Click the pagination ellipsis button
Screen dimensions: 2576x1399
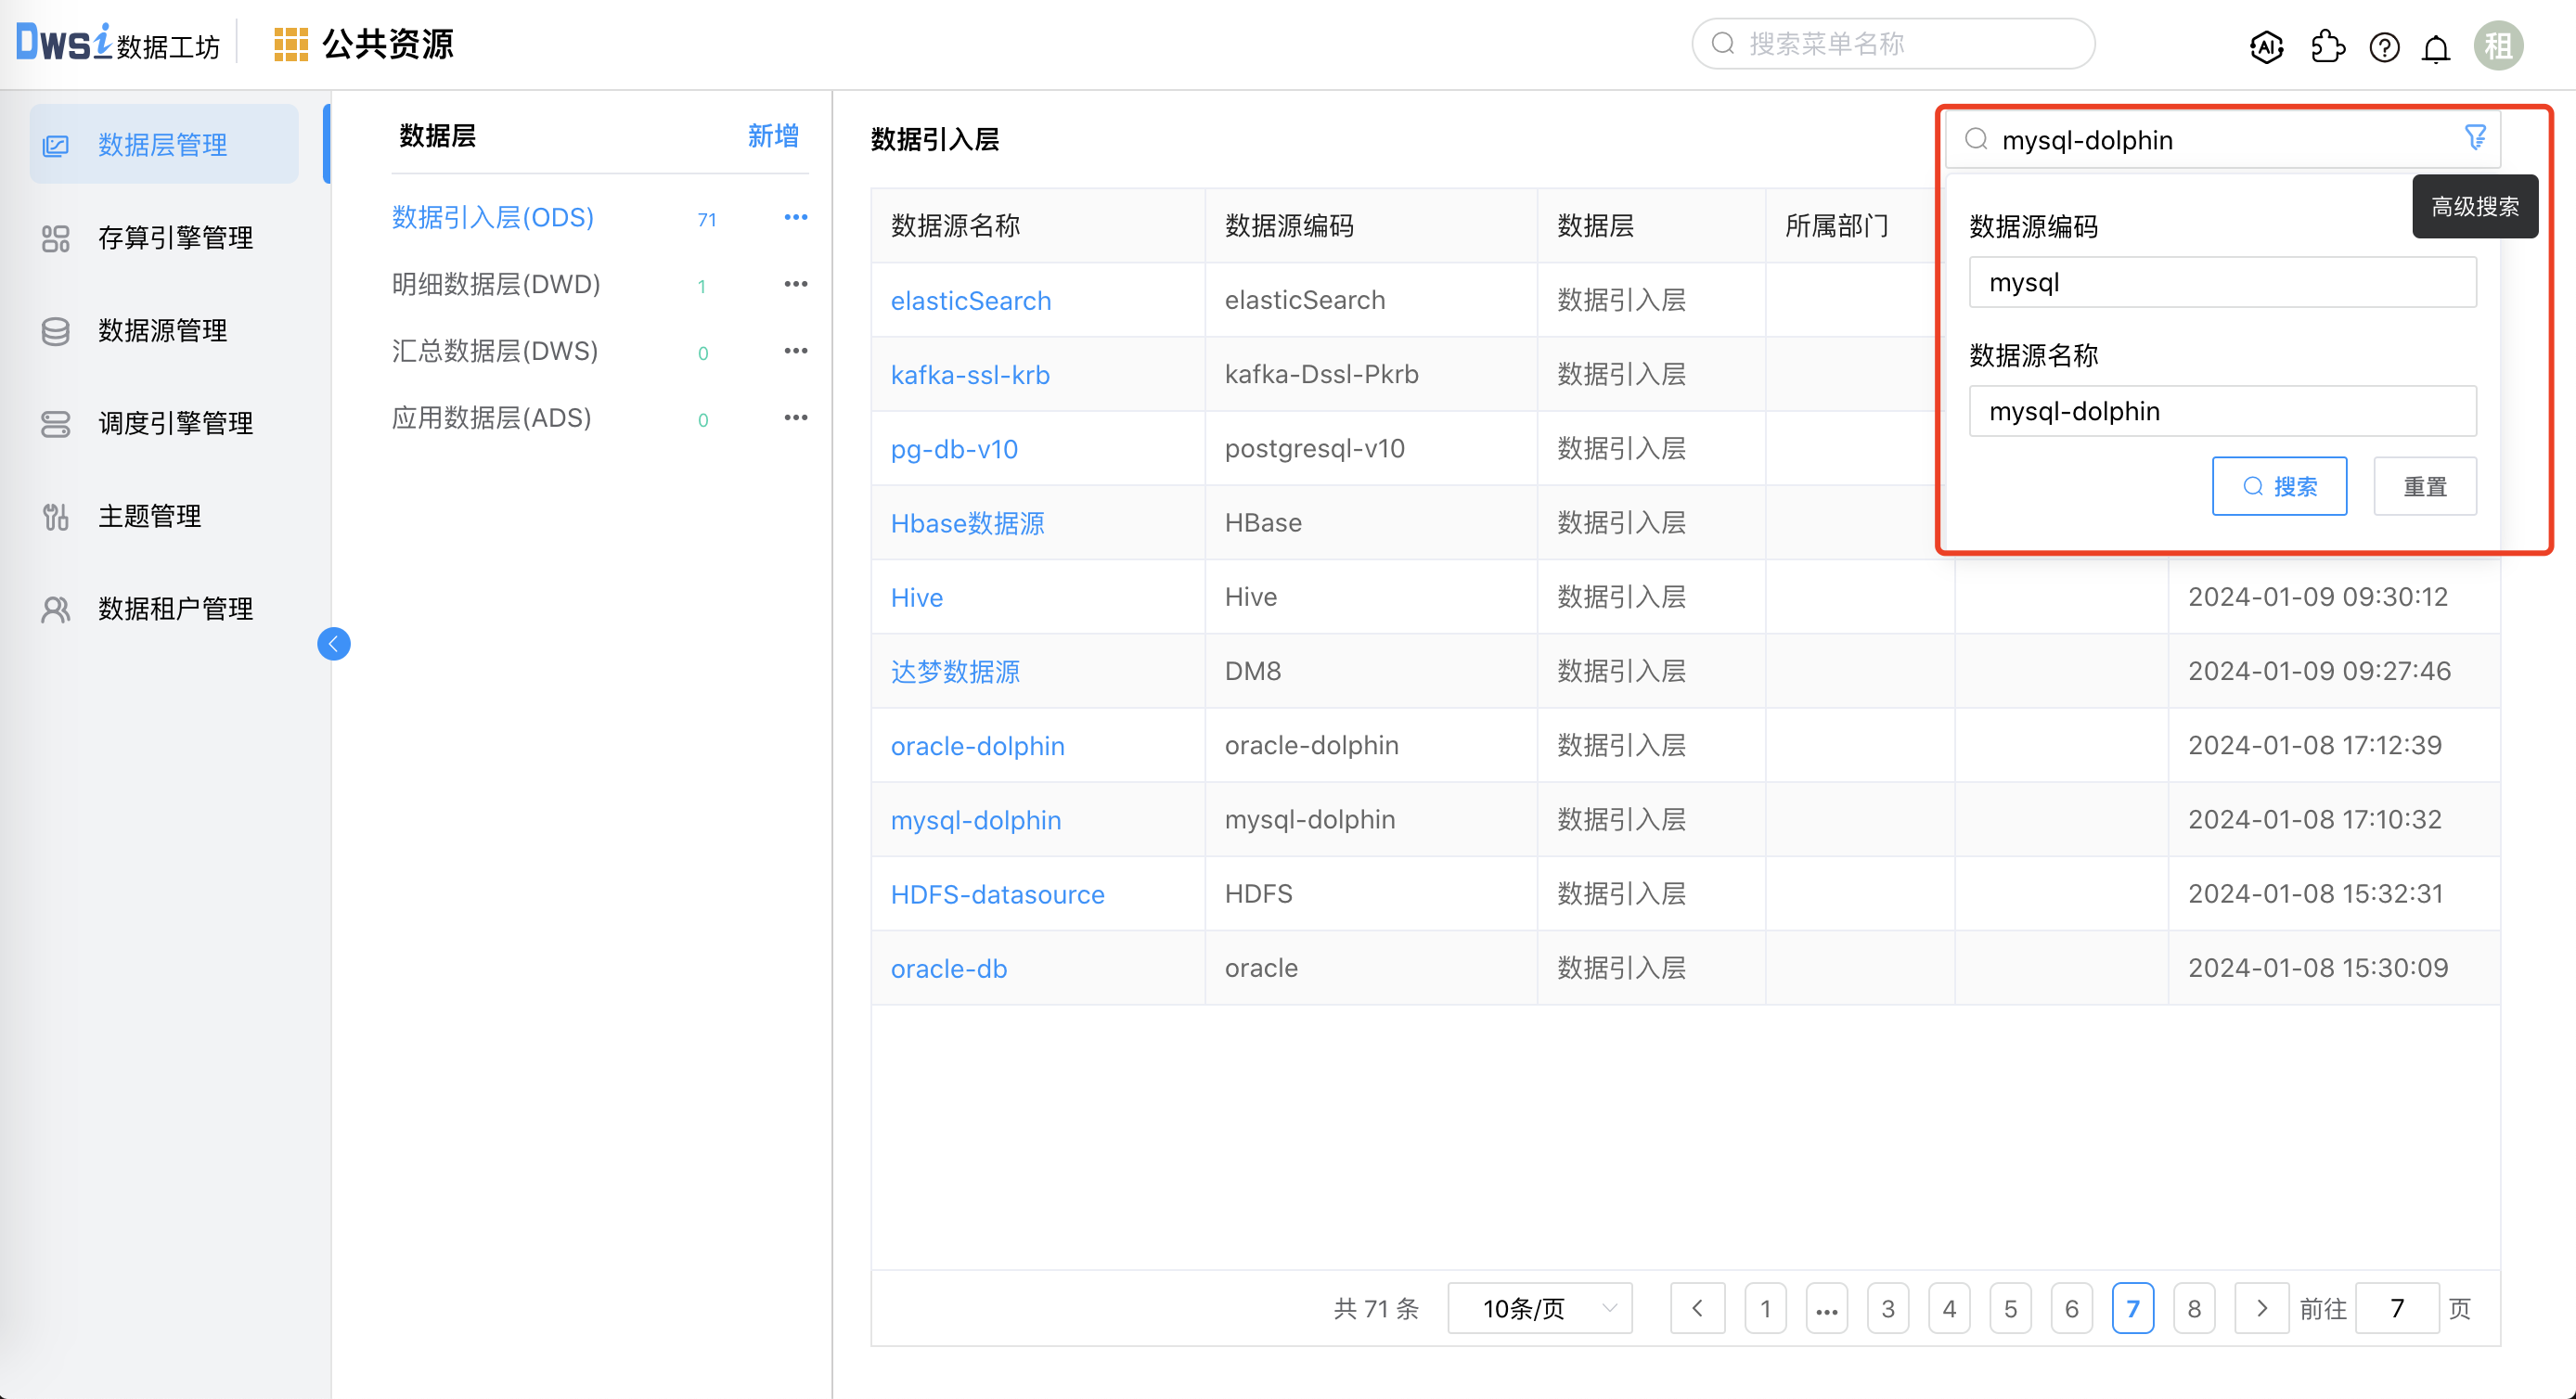click(x=1826, y=1308)
